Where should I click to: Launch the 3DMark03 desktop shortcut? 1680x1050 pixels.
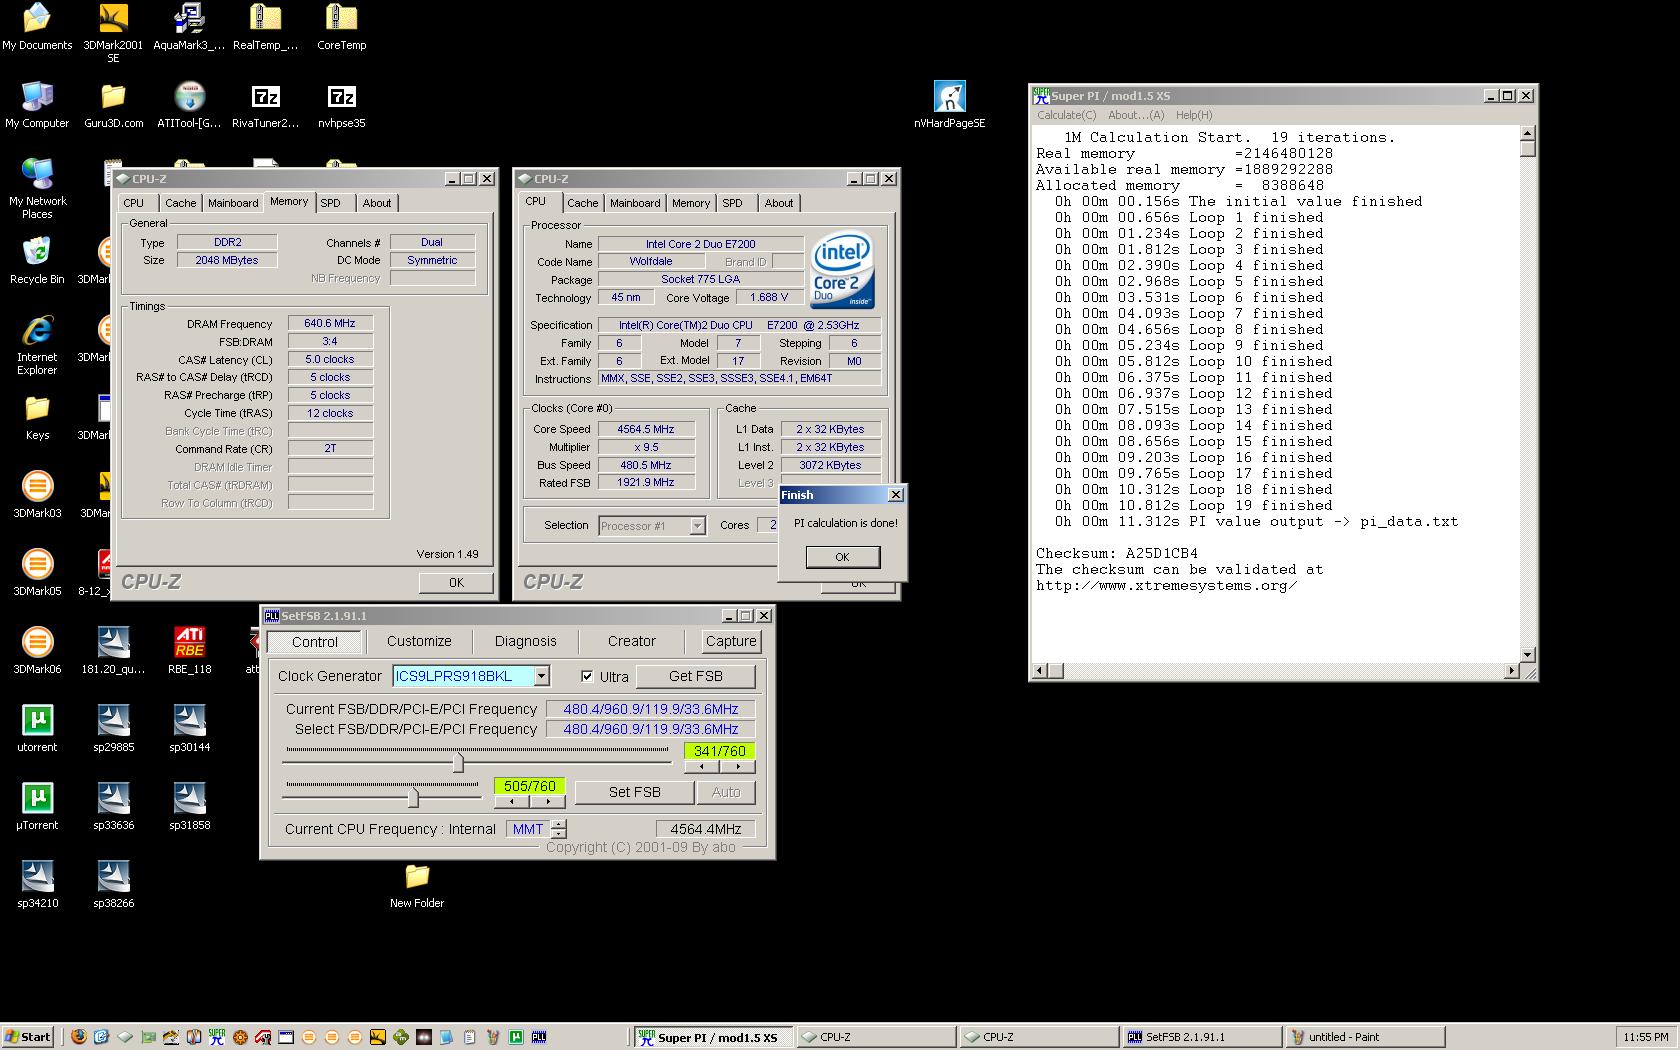pos(37,495)
